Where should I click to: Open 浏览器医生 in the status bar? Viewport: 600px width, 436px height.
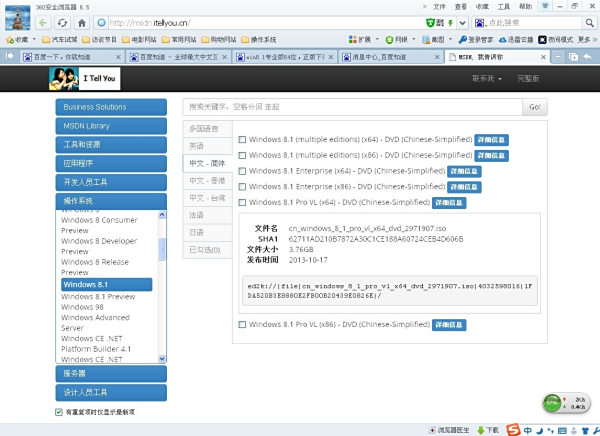coord(449,430)
